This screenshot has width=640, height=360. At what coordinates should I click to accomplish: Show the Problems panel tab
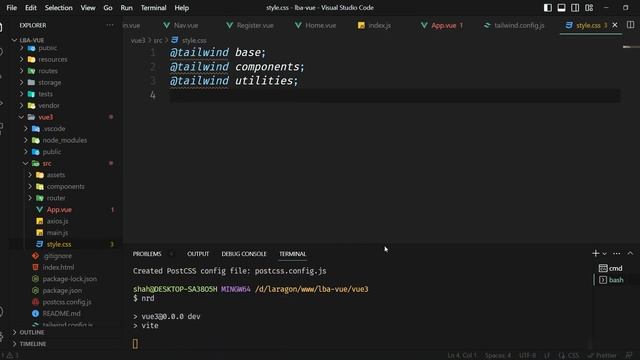[x=147, y=253]
